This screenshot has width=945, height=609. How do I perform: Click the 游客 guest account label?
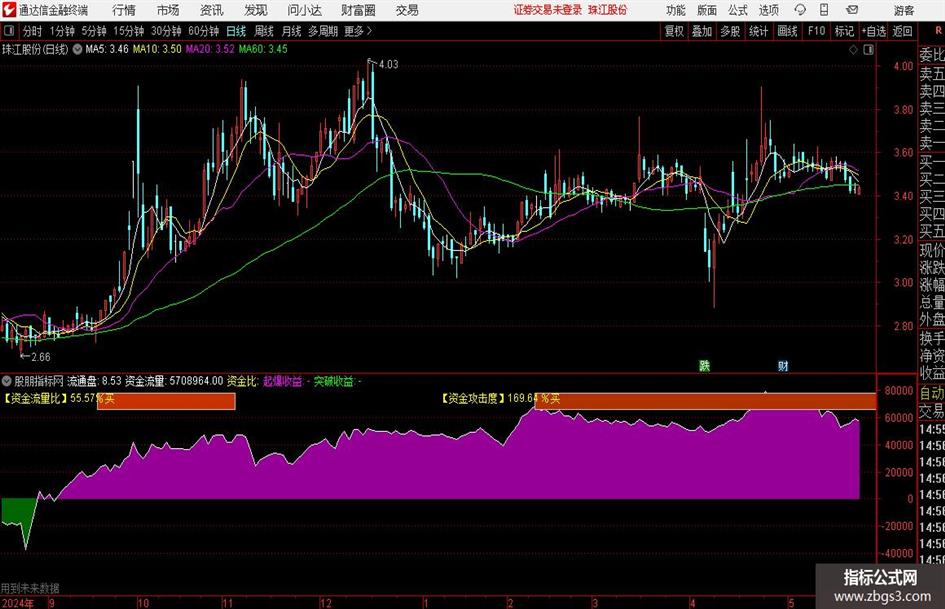903,10
